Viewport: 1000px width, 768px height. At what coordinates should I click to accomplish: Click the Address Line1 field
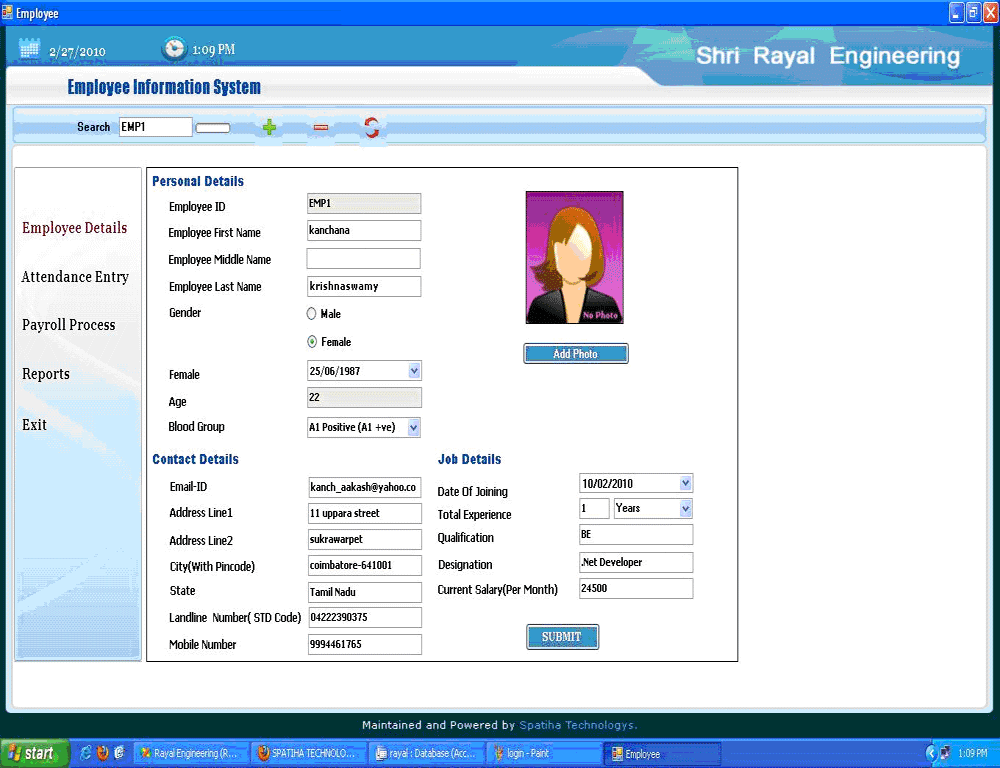coord(365,513)
